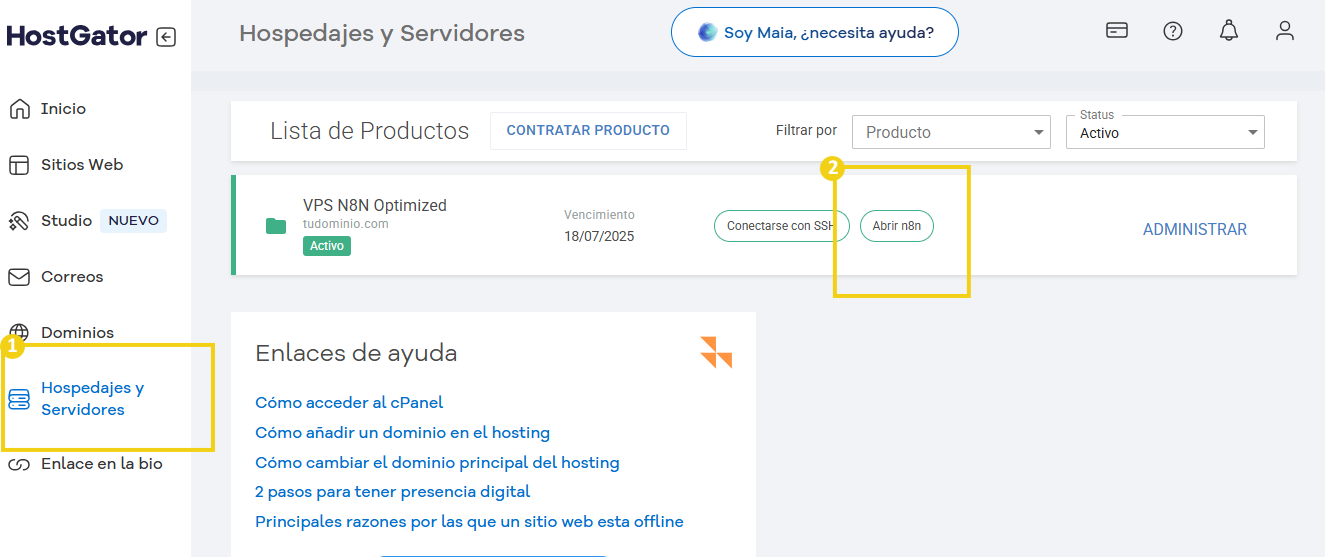Open the Status dropdown showing Activo
This screenshot has height=557, width=1325.
pyautogui.click(x=1165, y=132)
